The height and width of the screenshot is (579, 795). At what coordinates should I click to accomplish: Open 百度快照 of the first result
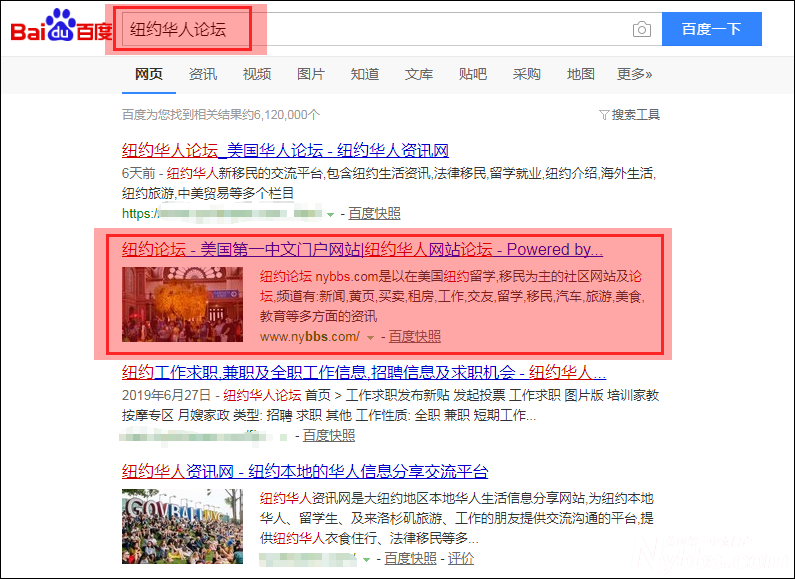[x=374, y=213]
